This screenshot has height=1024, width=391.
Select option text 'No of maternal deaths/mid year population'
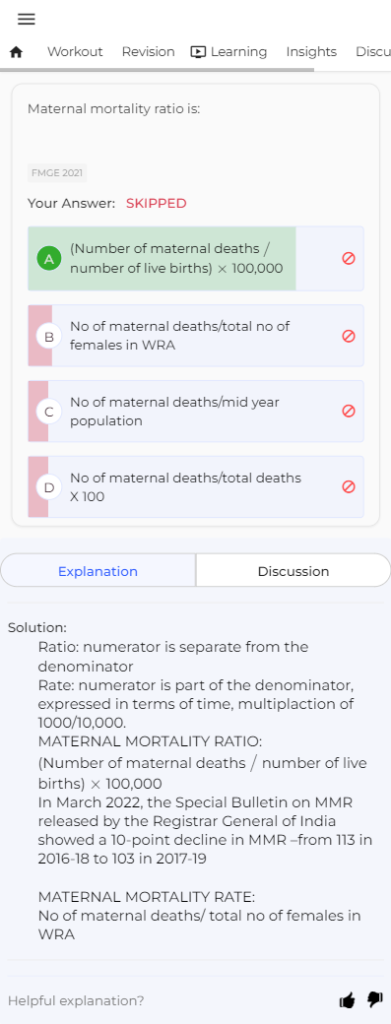pyautogui.click(x=175, y=411)
